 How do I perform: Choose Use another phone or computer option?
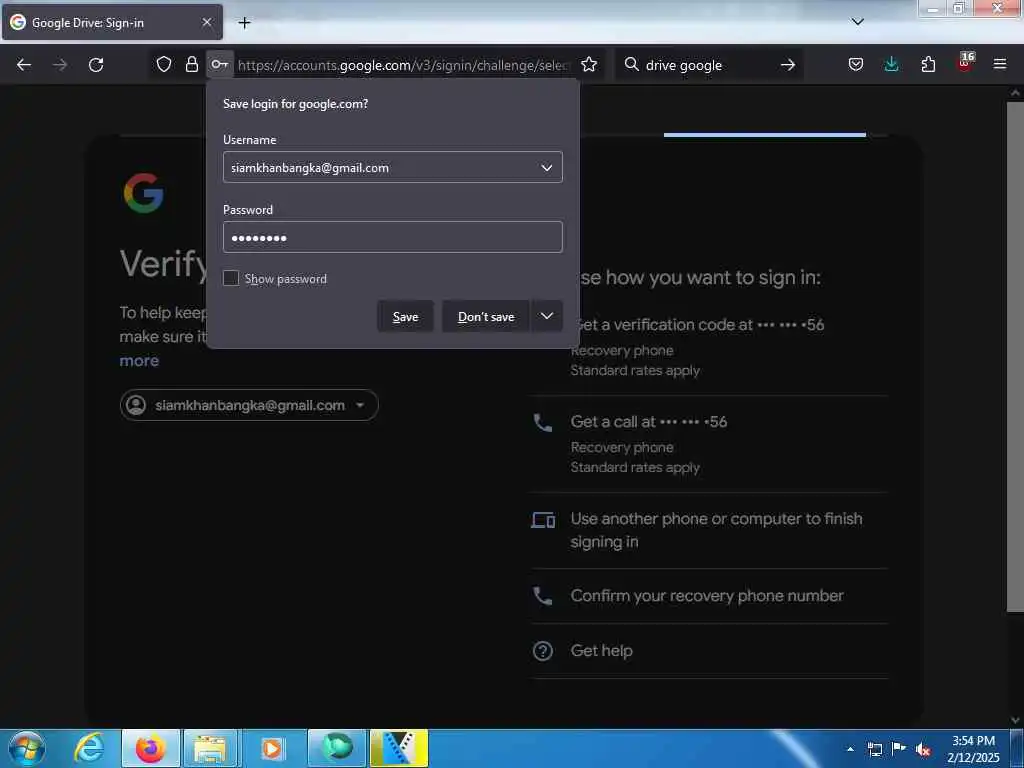click(x=709, y=530)
